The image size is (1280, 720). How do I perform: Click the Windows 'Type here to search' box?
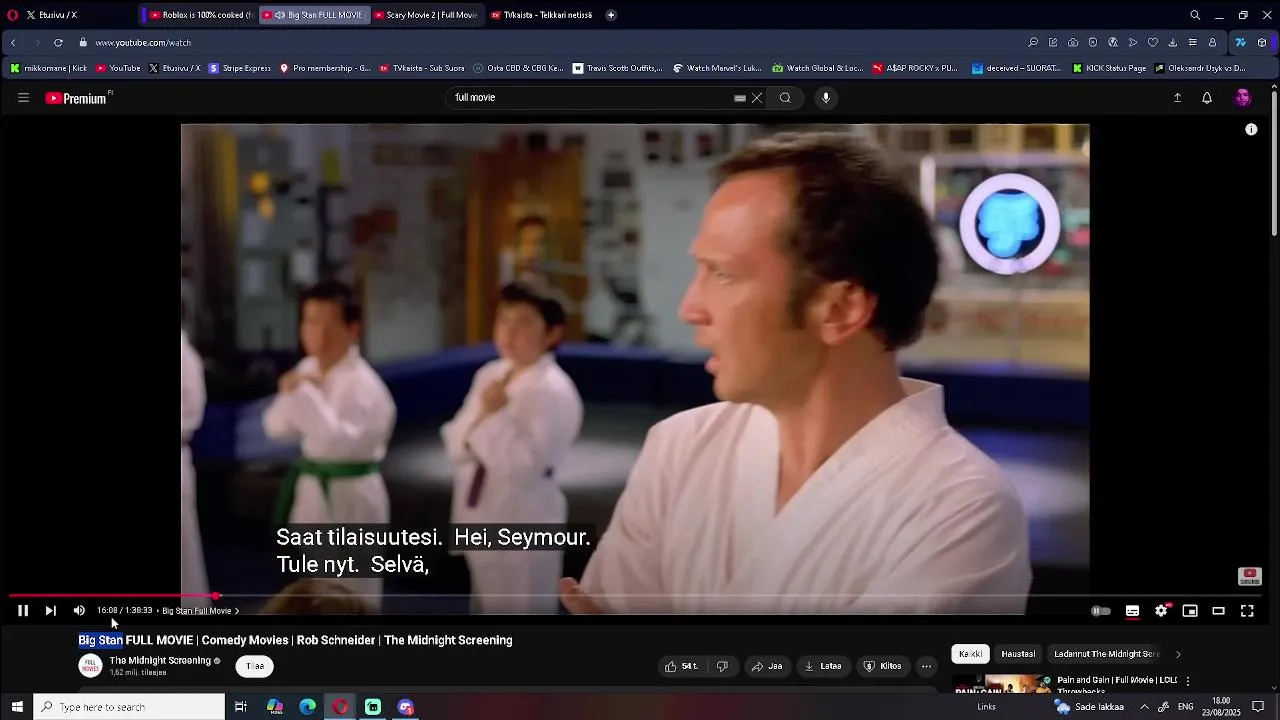pos(130,707)
